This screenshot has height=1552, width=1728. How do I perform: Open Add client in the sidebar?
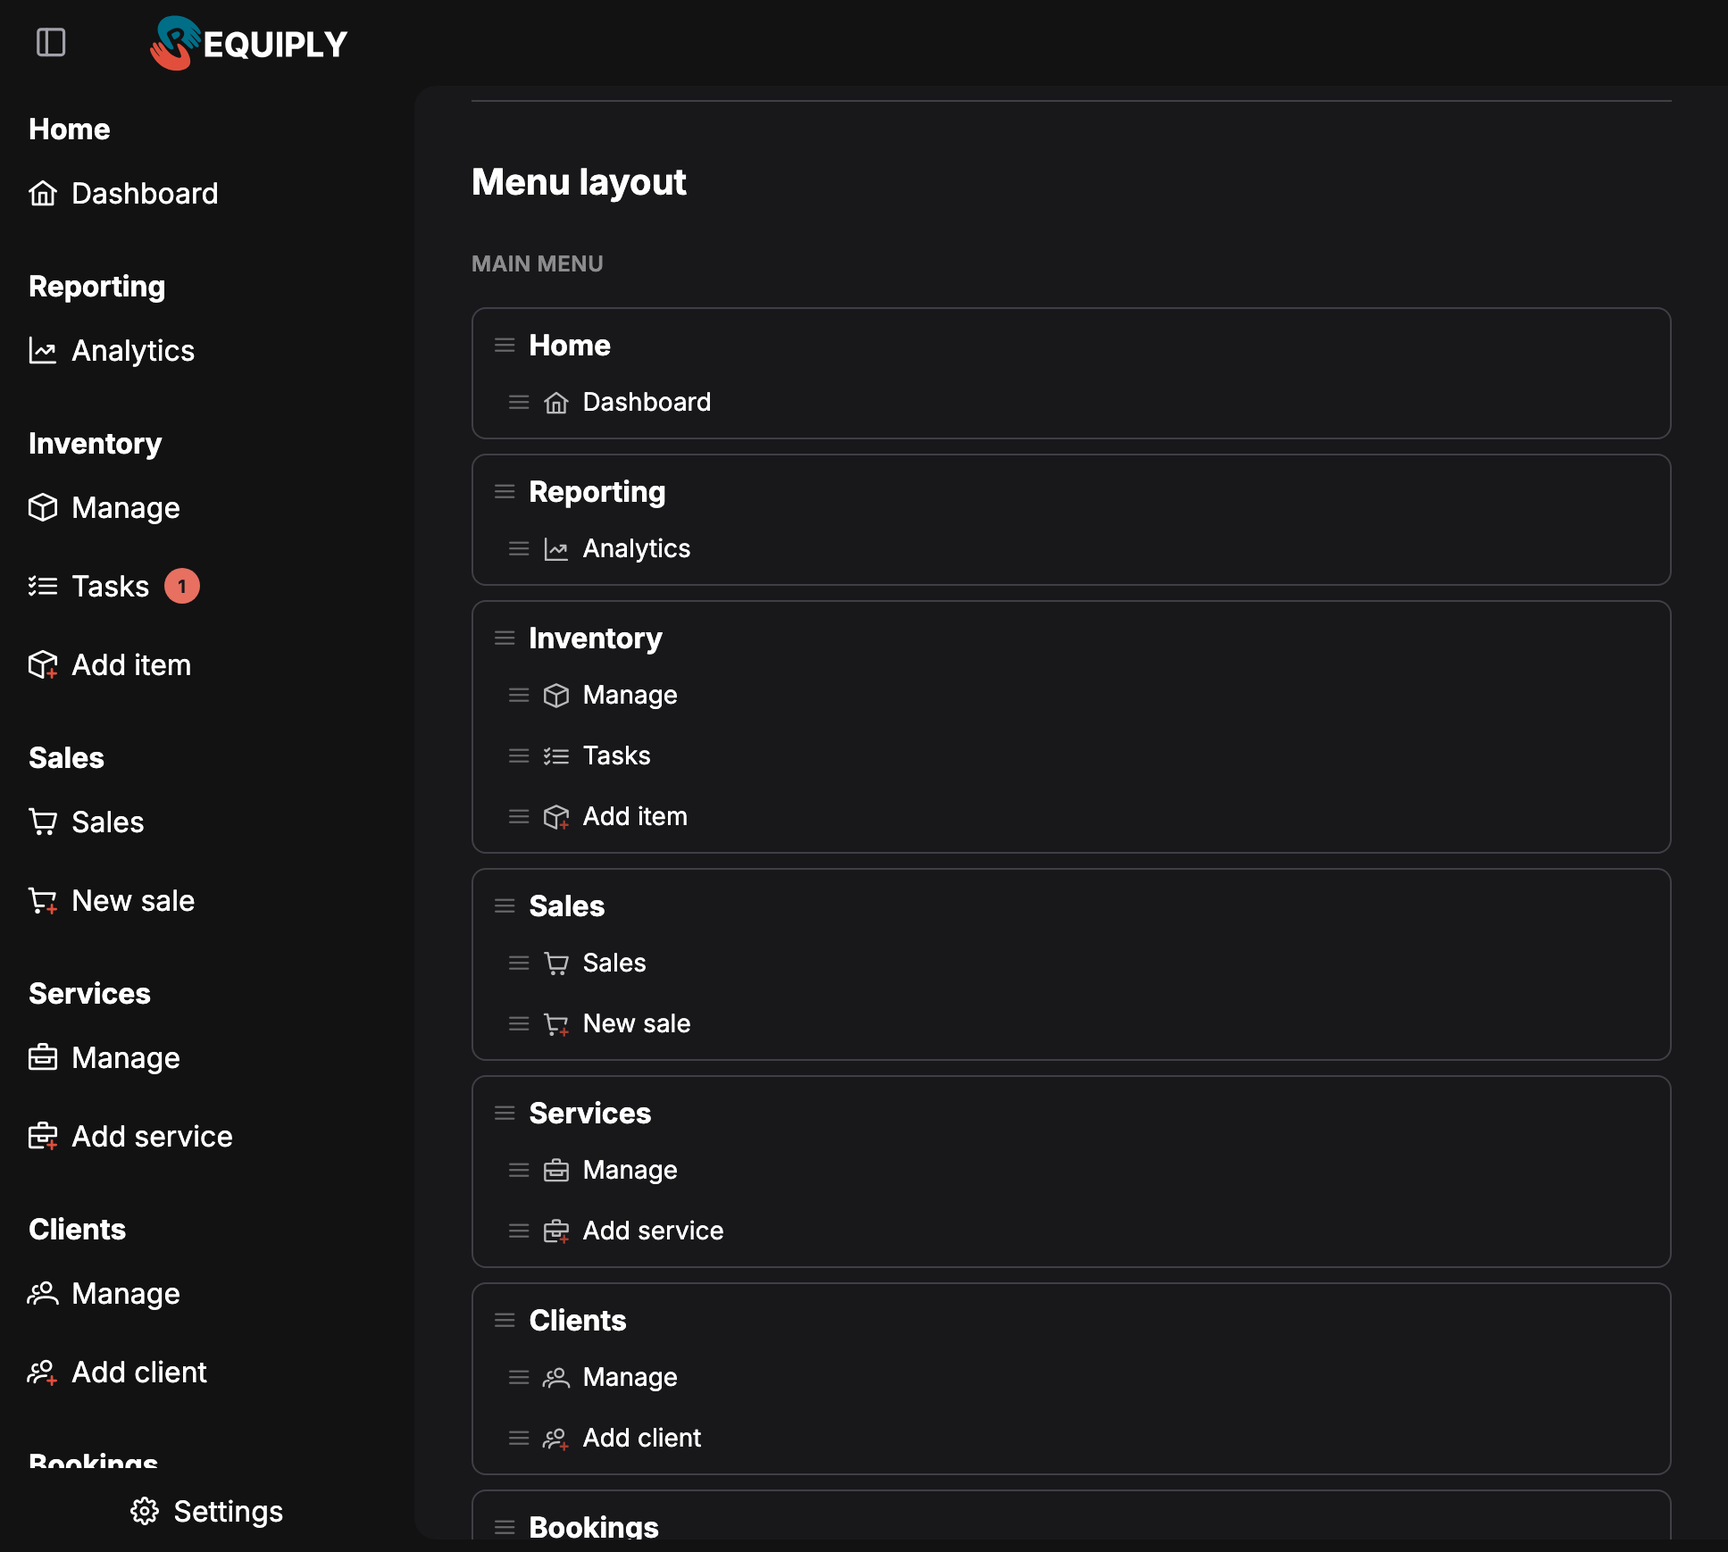118,1373
